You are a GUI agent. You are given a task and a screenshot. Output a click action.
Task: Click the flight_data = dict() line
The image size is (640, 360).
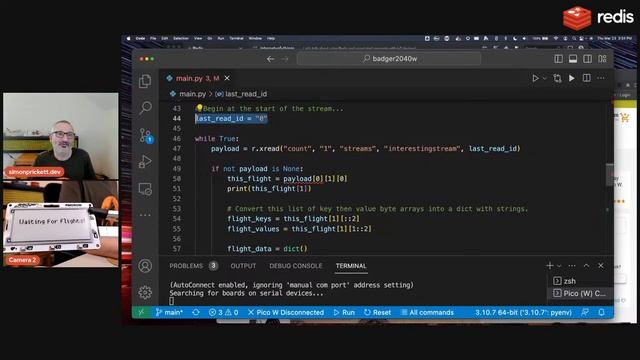pyautogui.click(x=267, y=249)
